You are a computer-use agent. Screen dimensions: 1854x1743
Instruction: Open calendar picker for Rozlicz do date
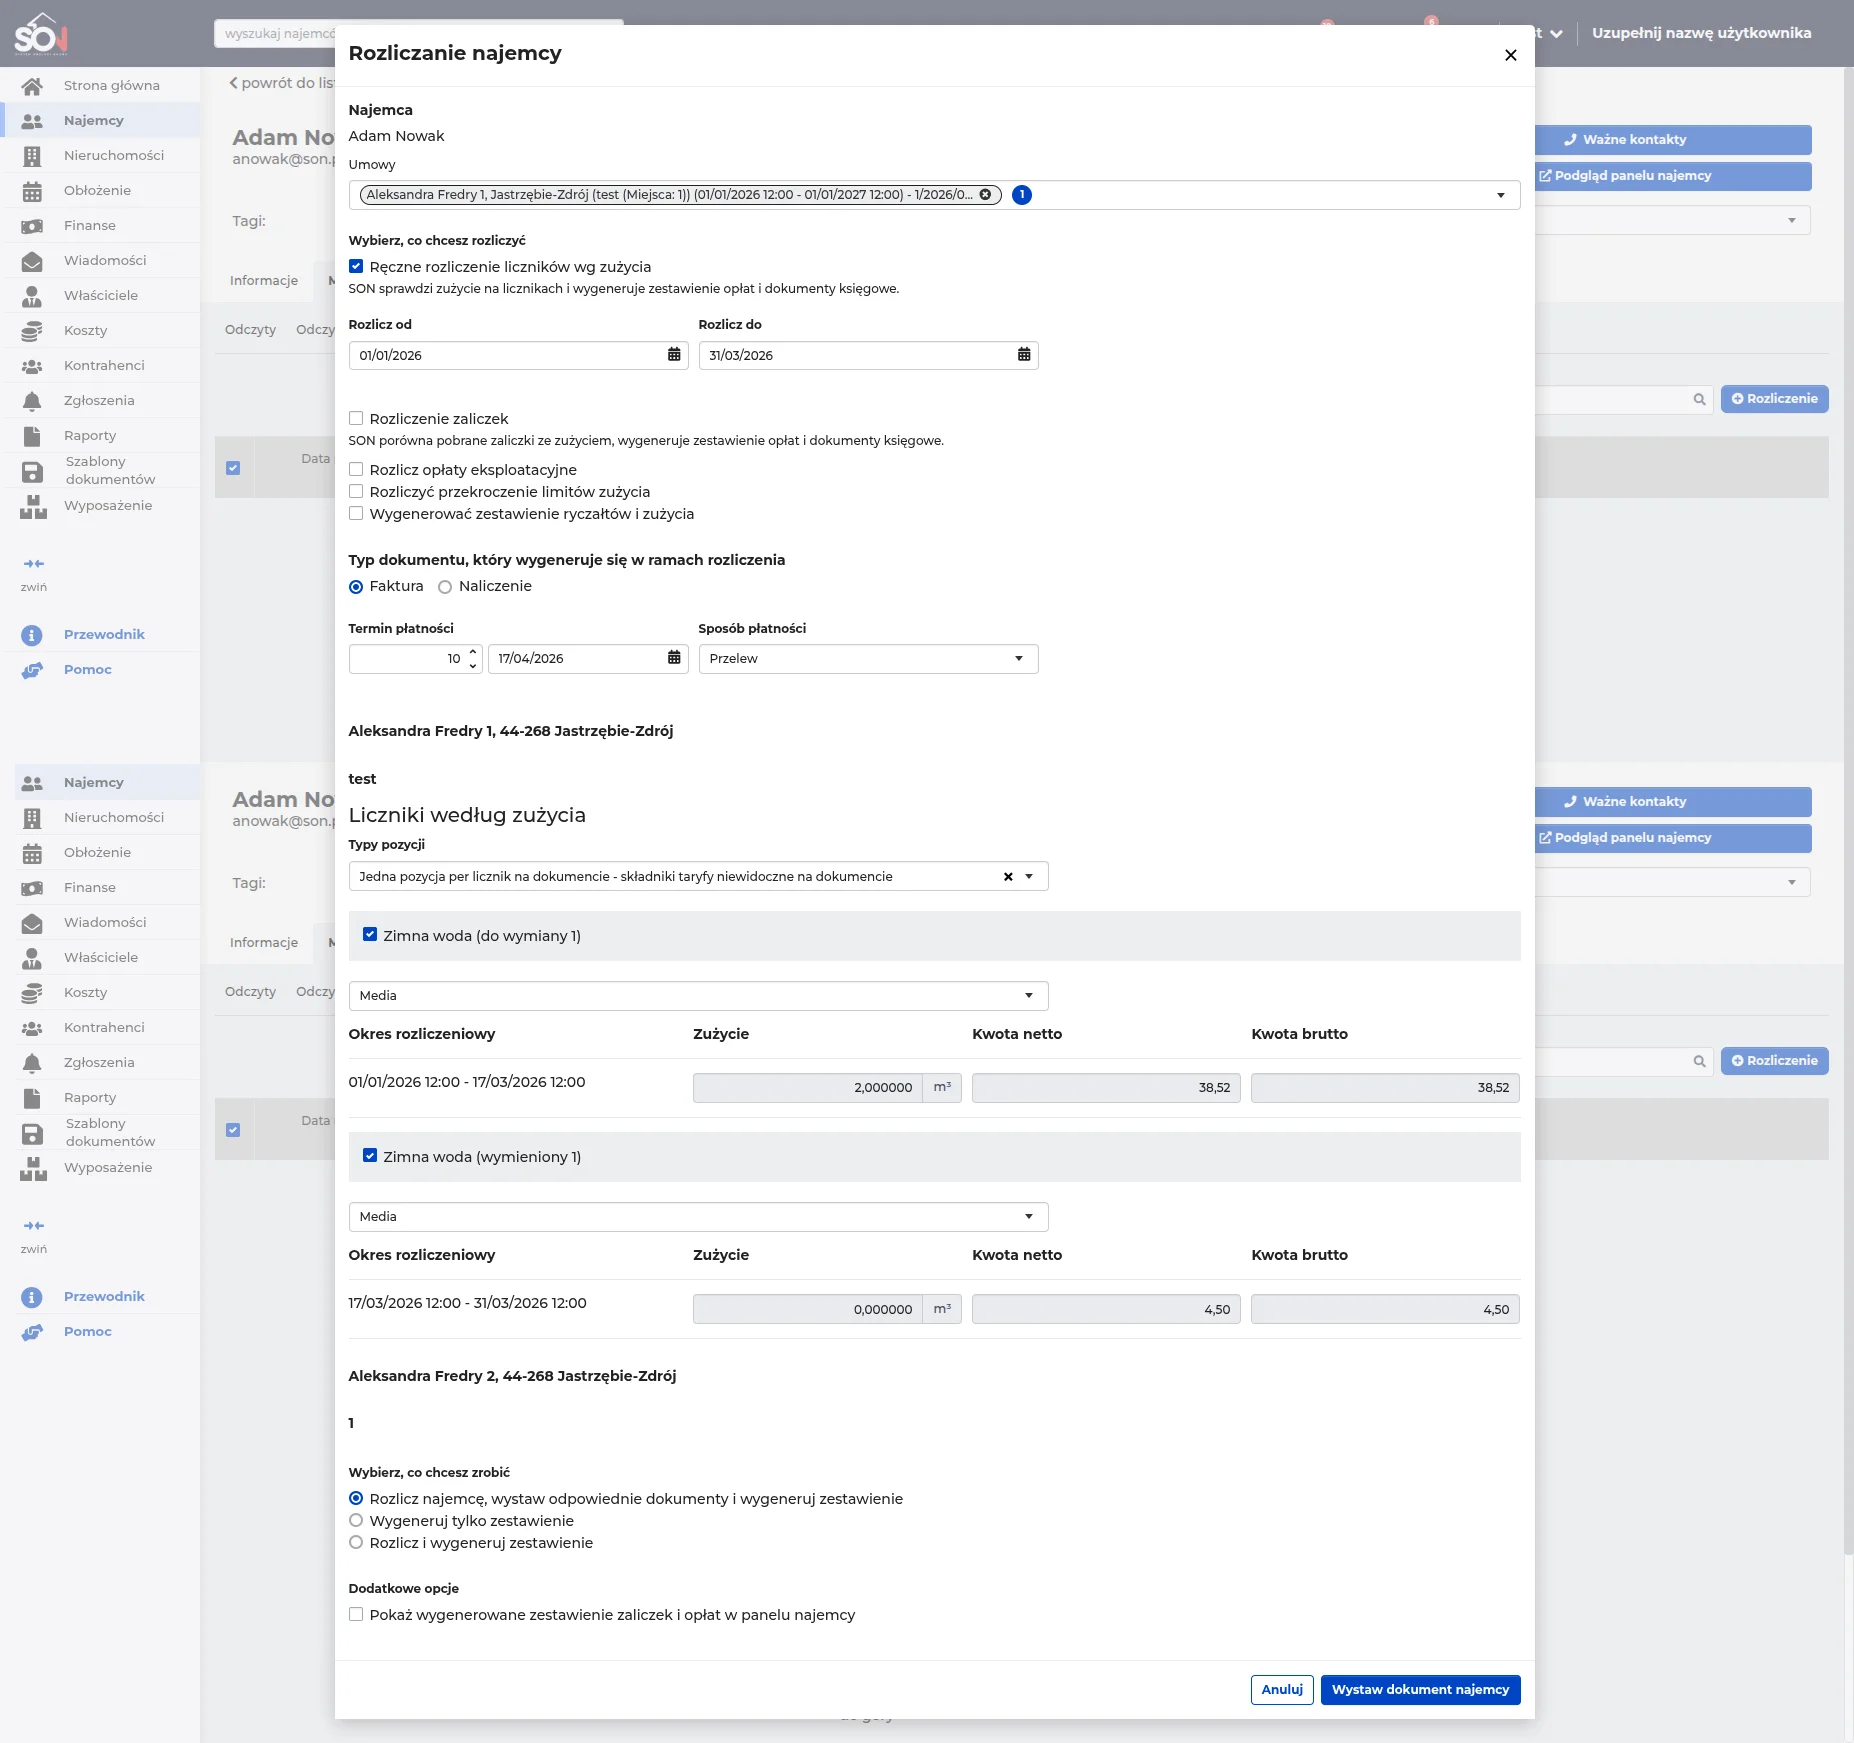1024,355
